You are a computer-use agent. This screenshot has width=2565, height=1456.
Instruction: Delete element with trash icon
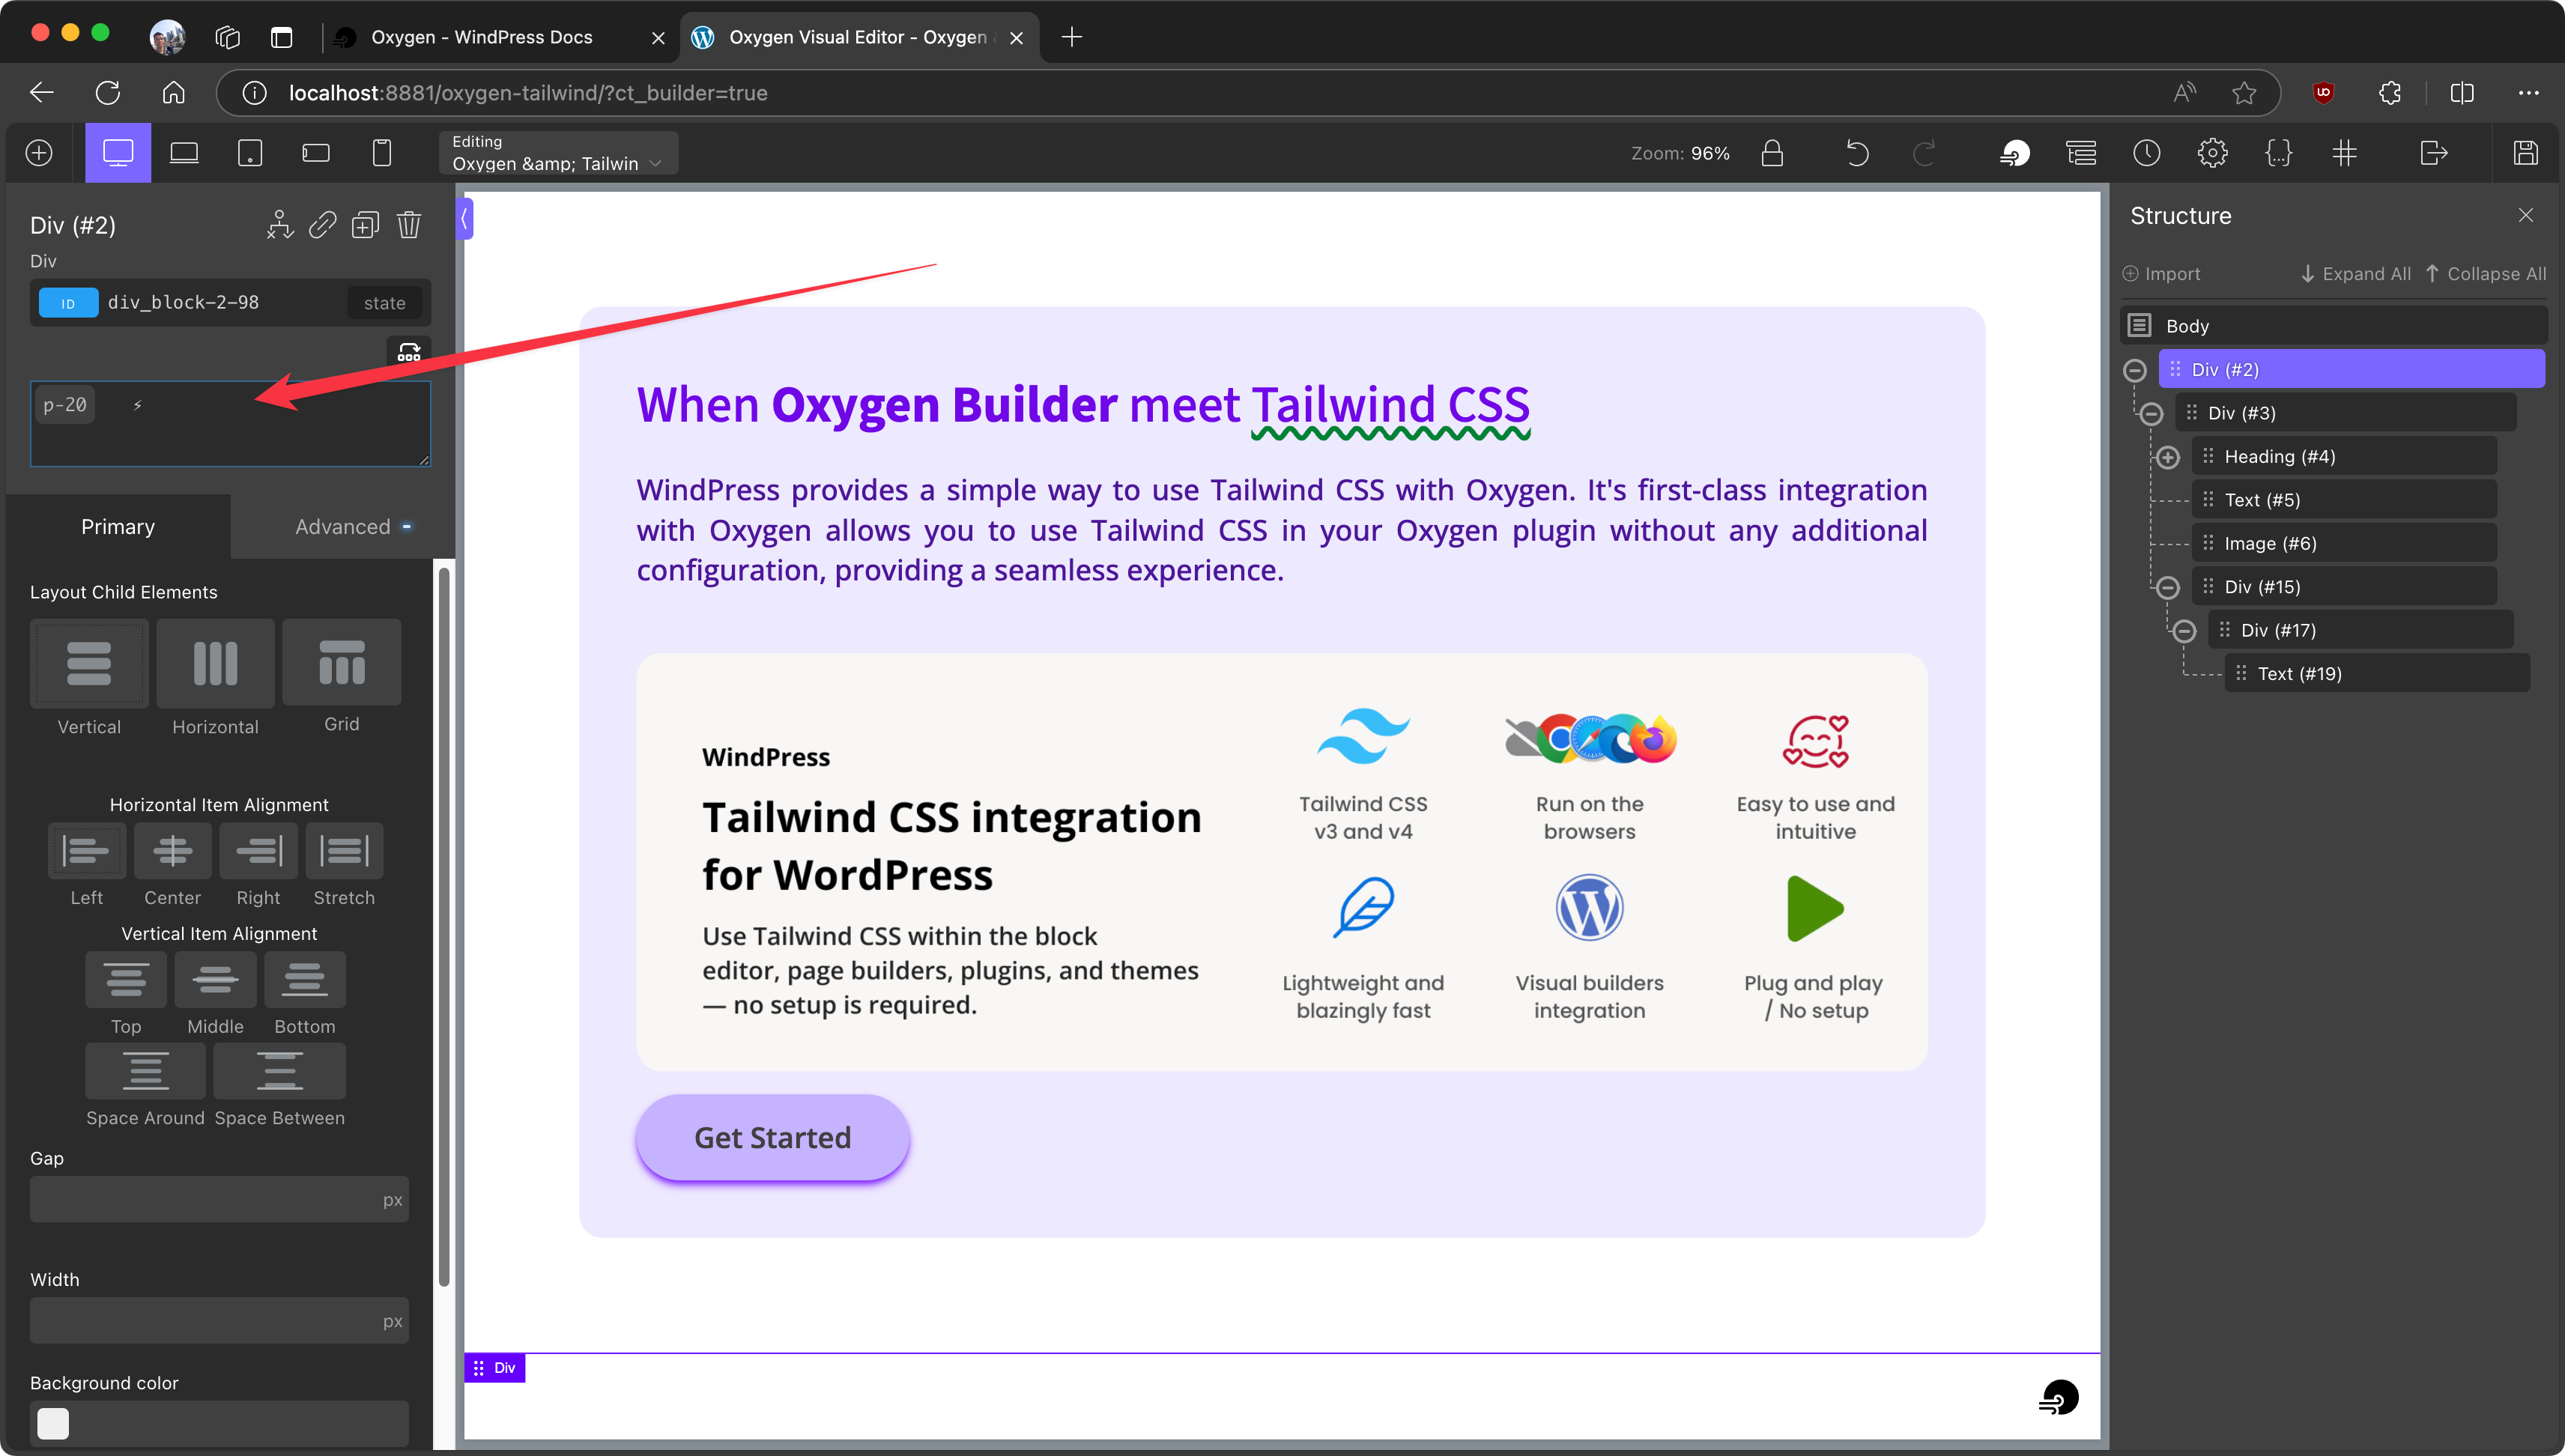point(408,225)
